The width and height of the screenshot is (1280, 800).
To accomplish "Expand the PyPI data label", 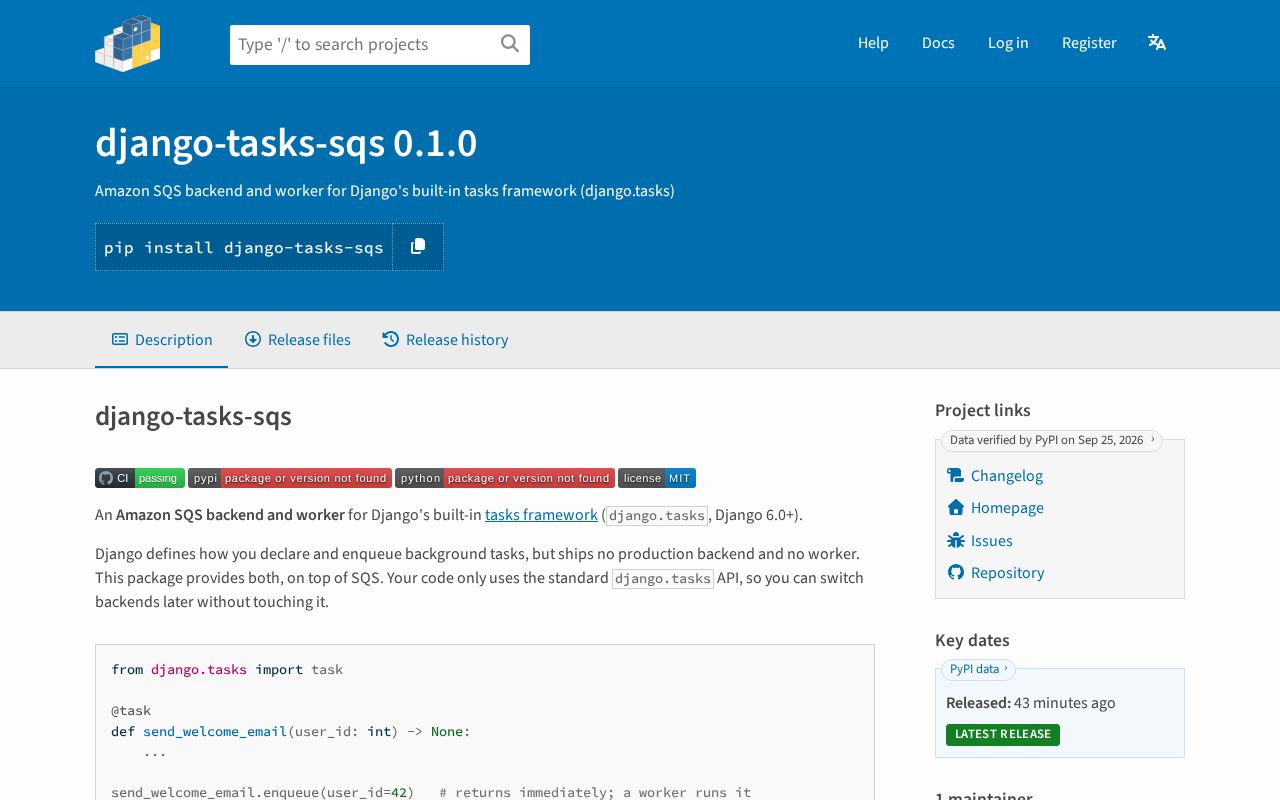I will click(978, 669).
